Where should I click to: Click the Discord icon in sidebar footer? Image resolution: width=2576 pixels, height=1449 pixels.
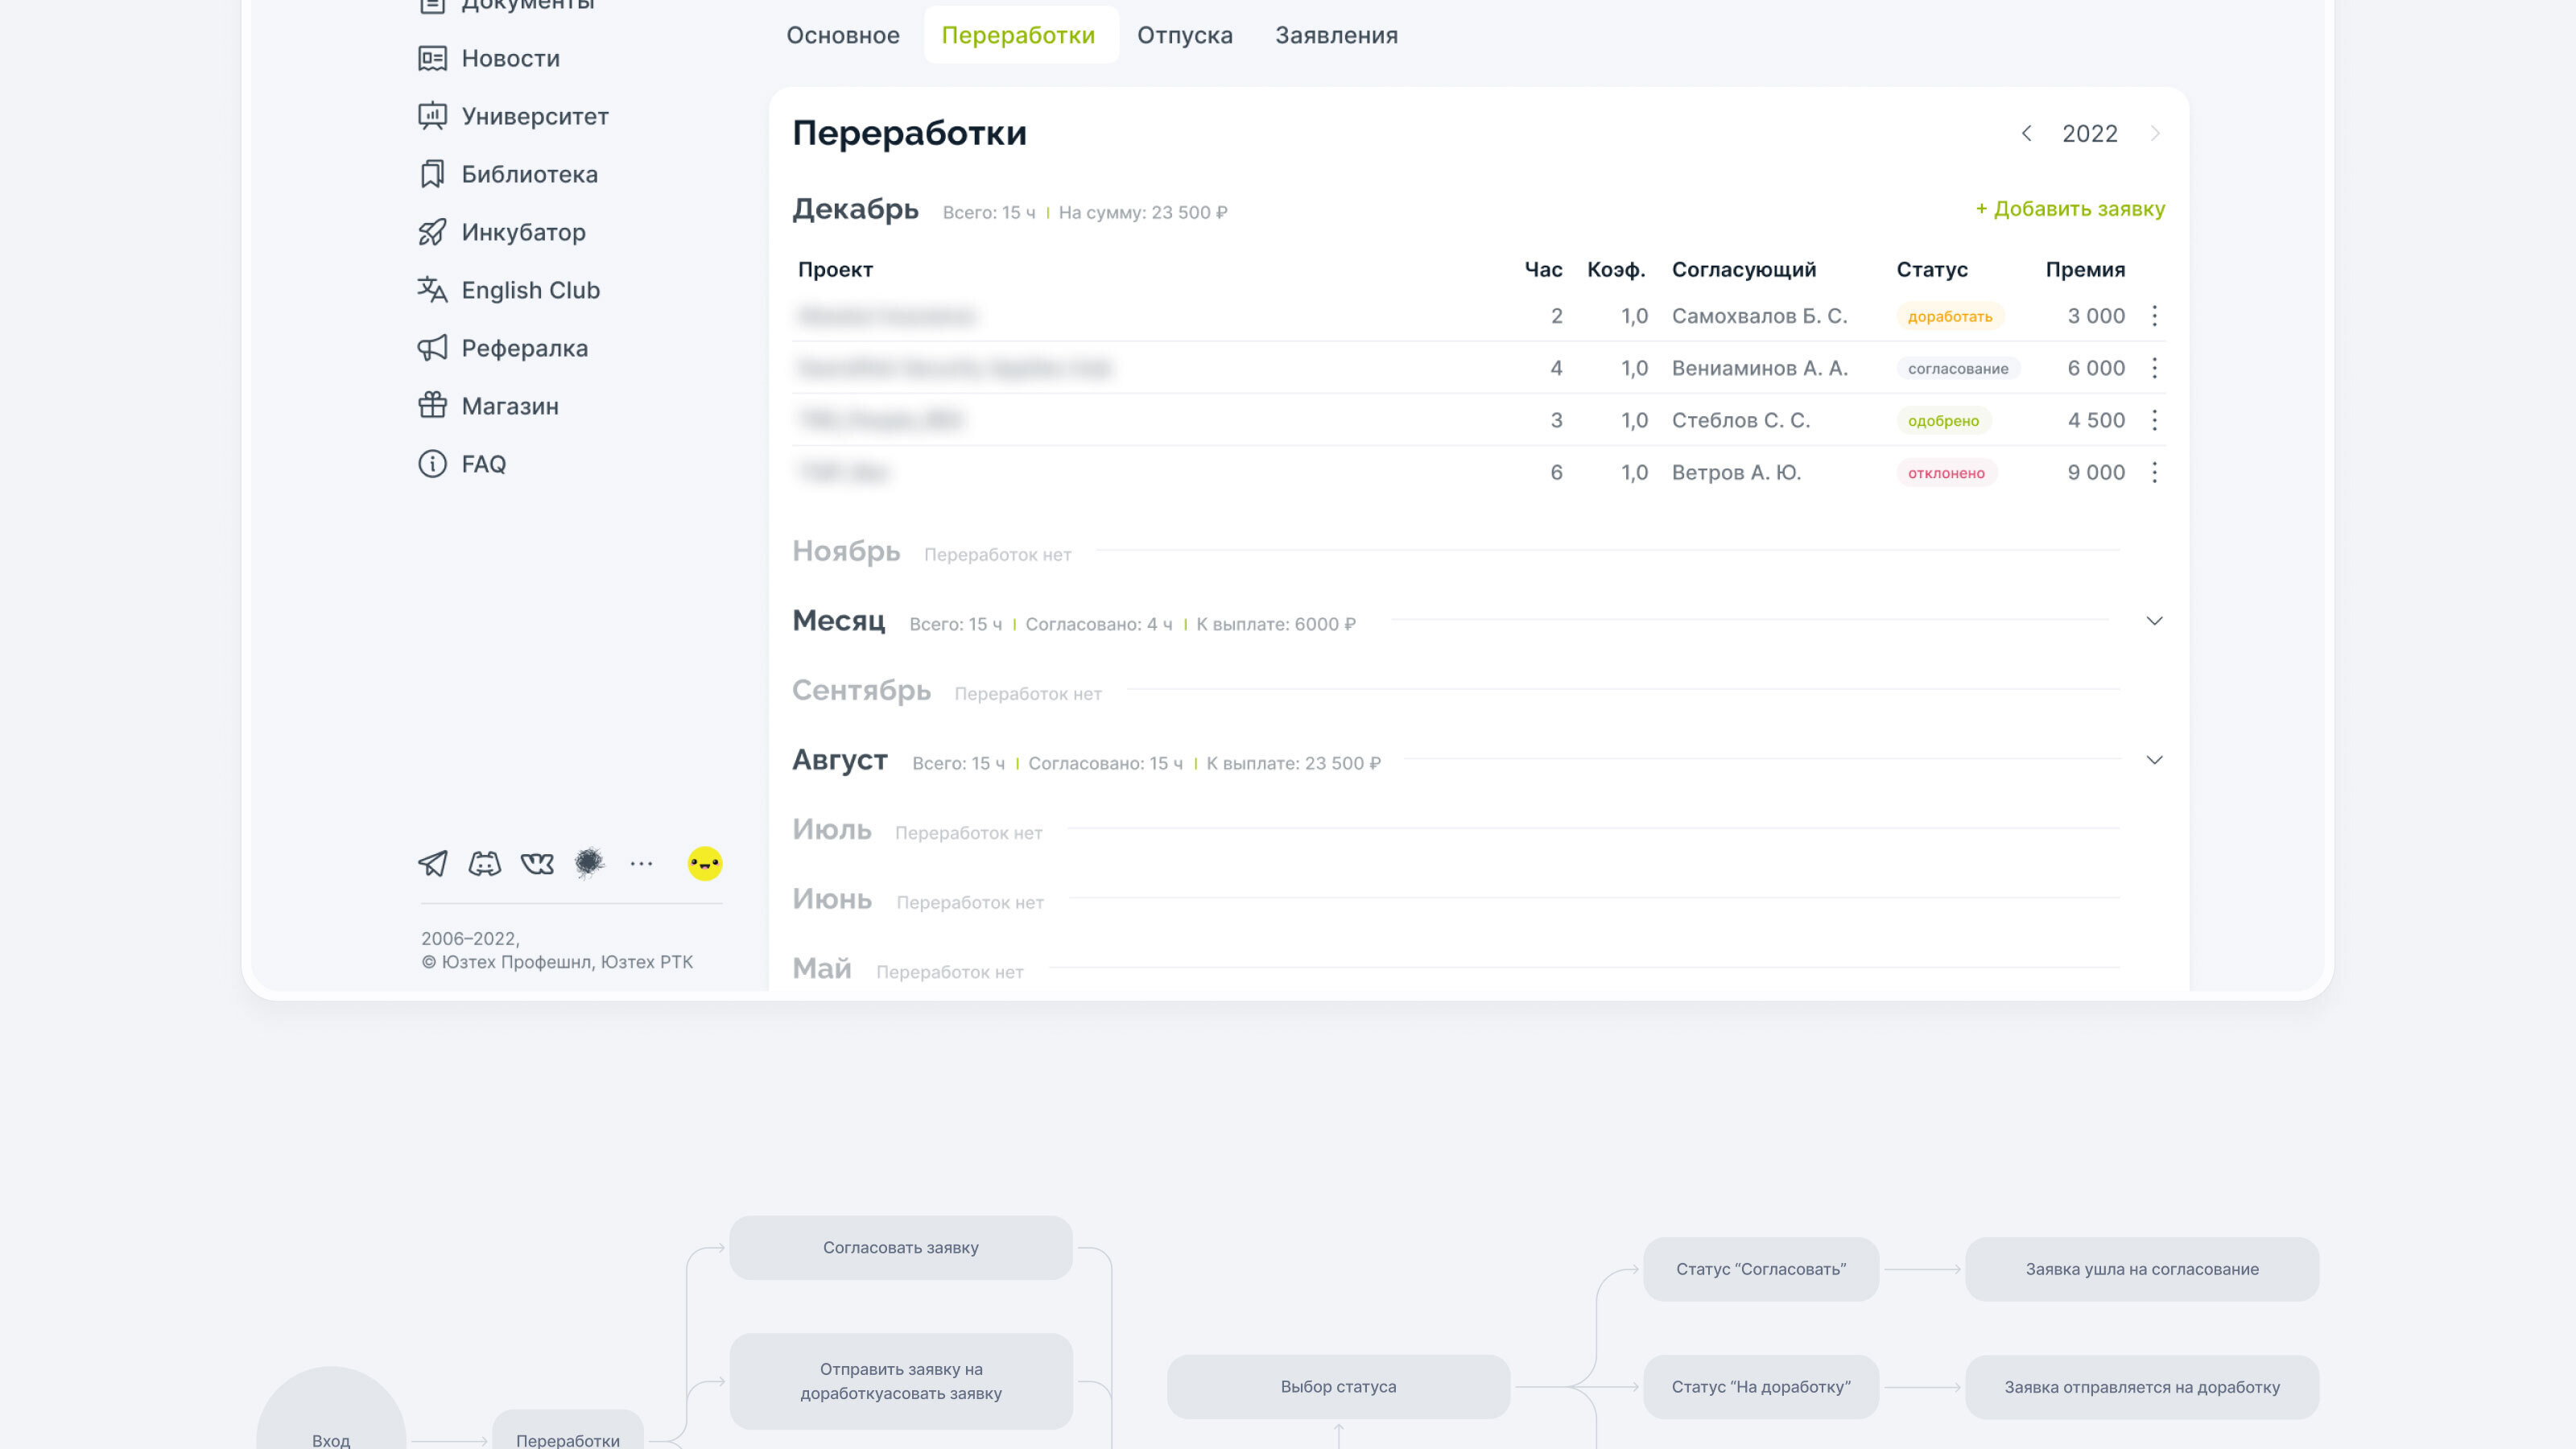(x=485, y=864)
